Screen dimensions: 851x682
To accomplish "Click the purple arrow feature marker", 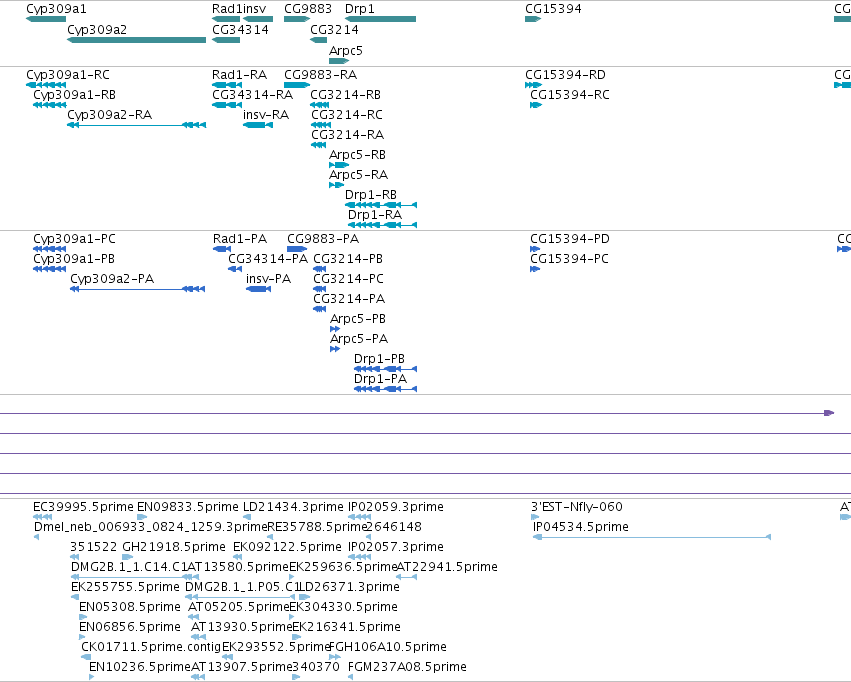I will 829,413.
